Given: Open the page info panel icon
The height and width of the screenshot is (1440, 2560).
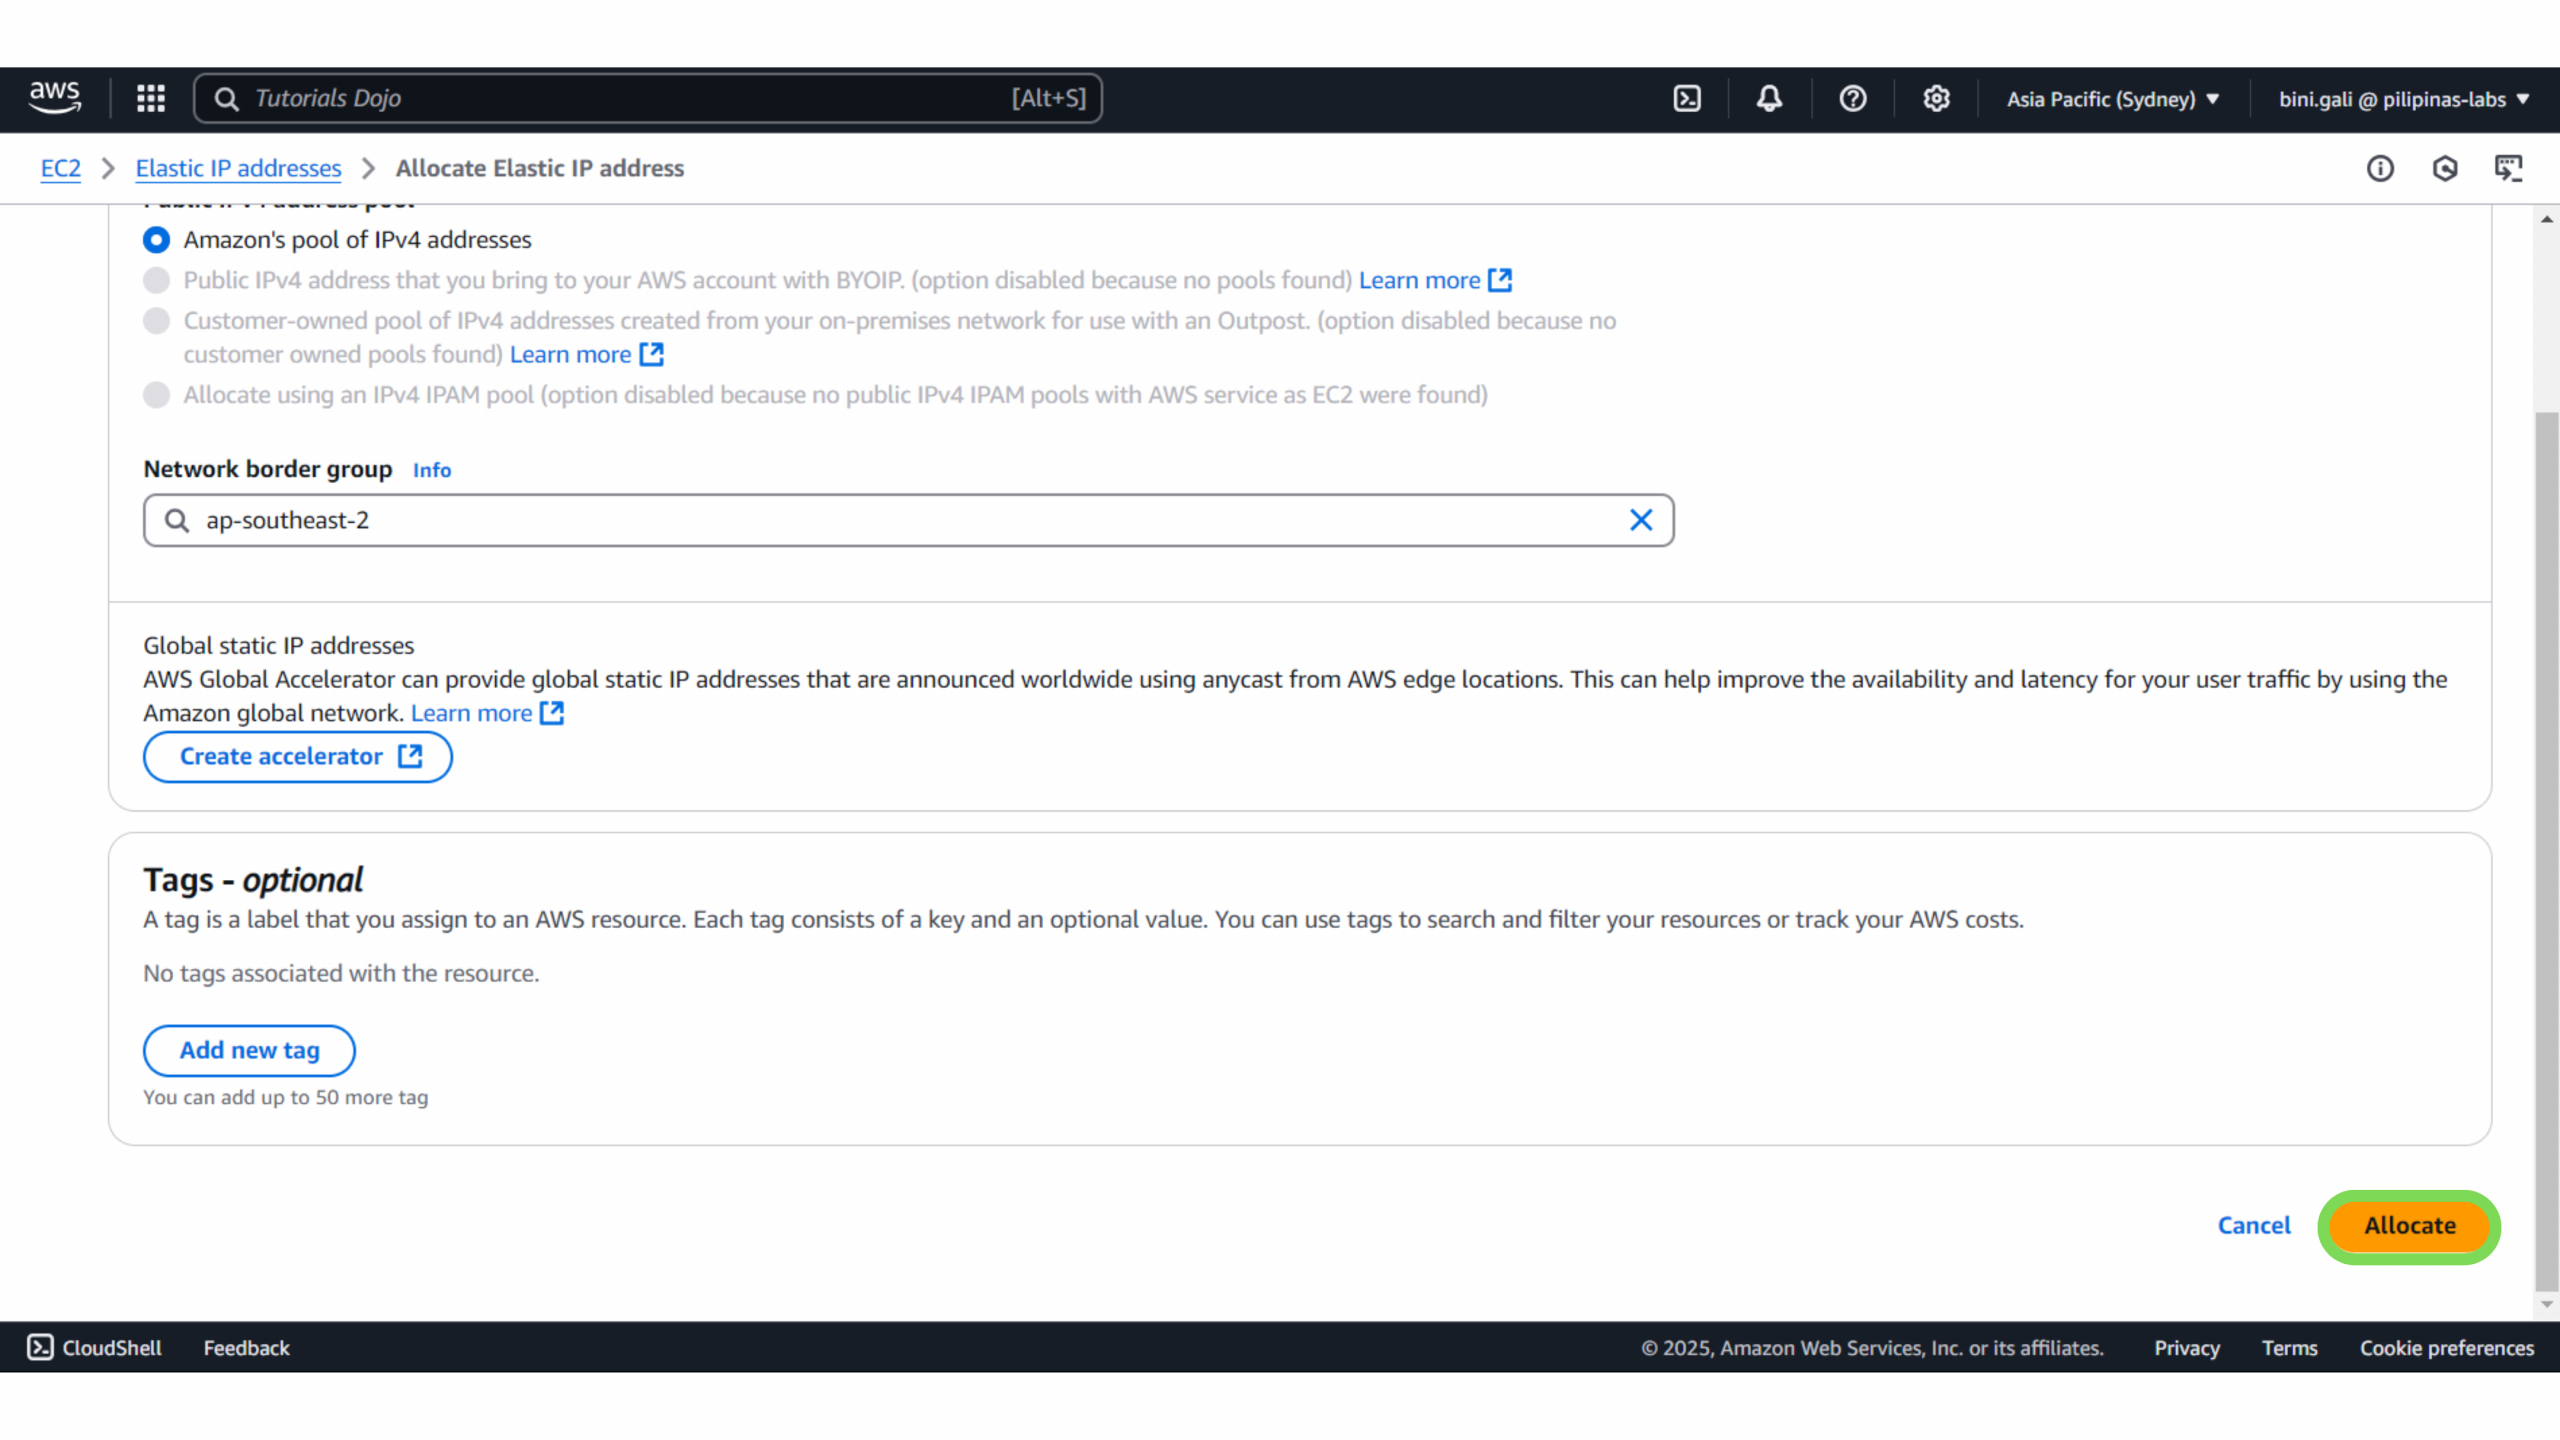Looking at the screenshot, I should coord(2380,168).
